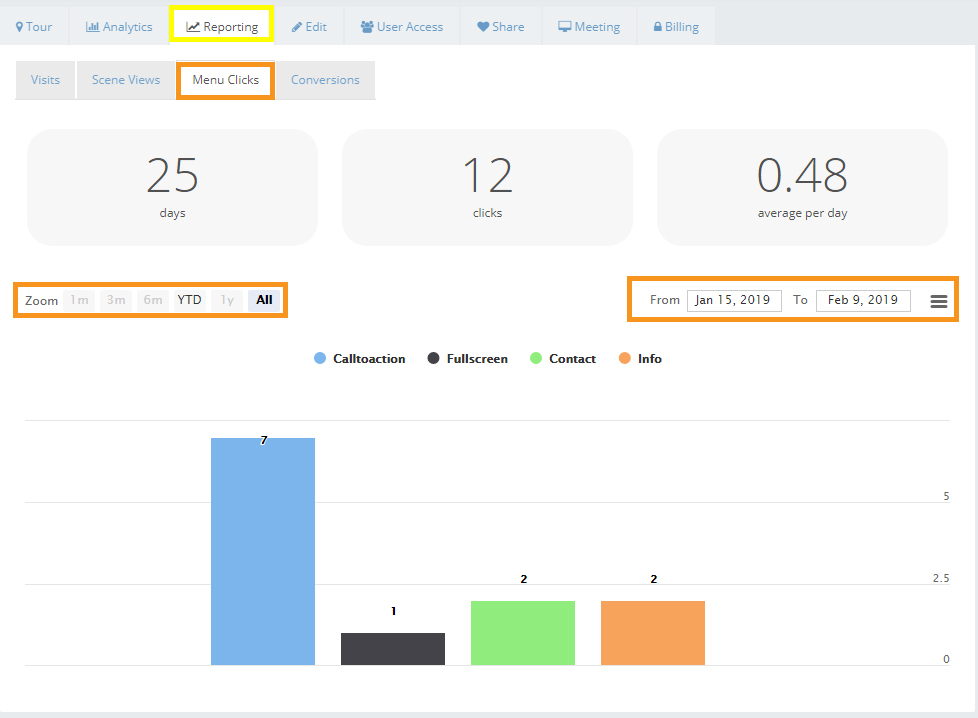Toggle the Contact legend series

563,359
